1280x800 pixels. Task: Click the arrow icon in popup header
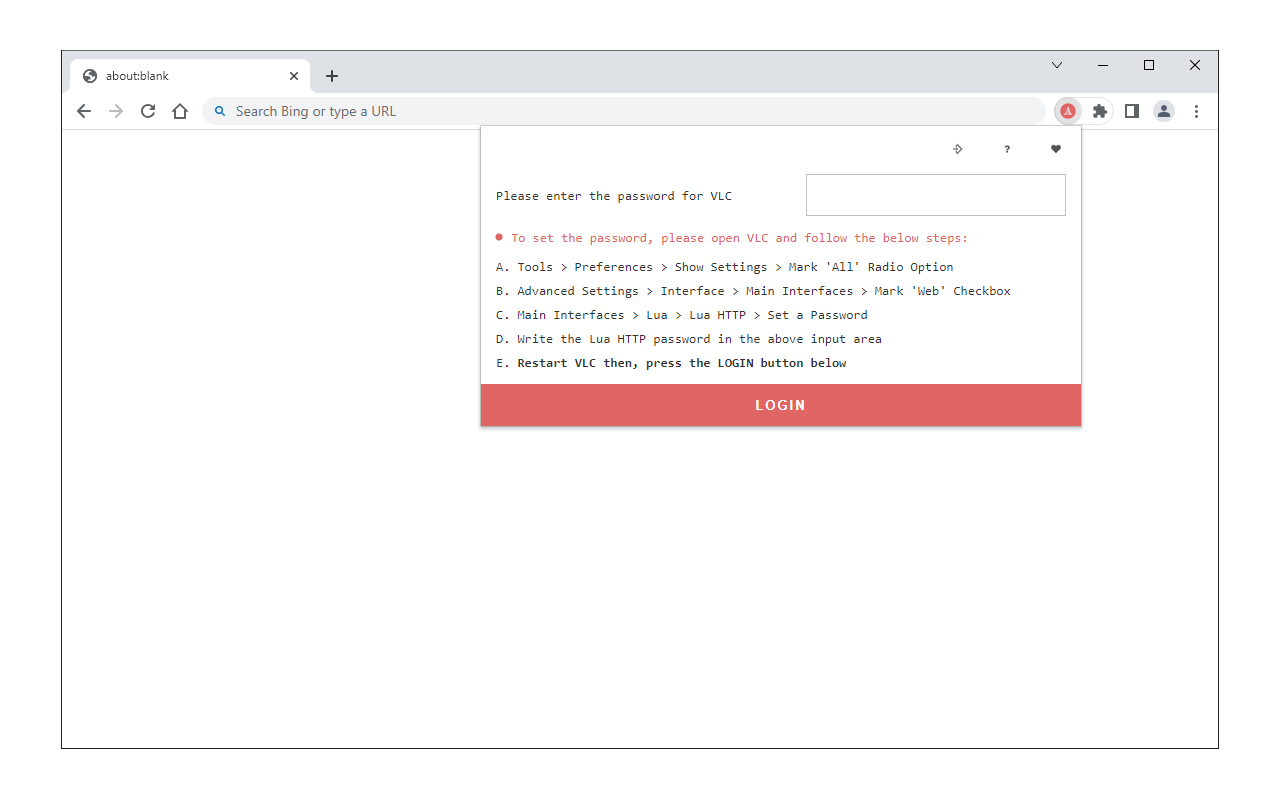coord(957,149)
